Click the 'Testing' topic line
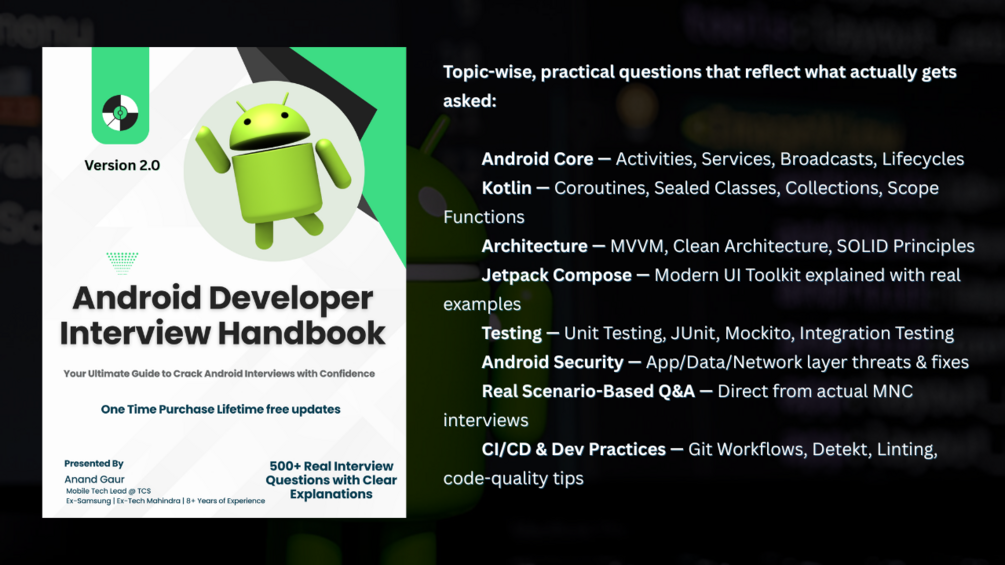The height and width of the screenshot is (565, 1005). coord(717,333)
